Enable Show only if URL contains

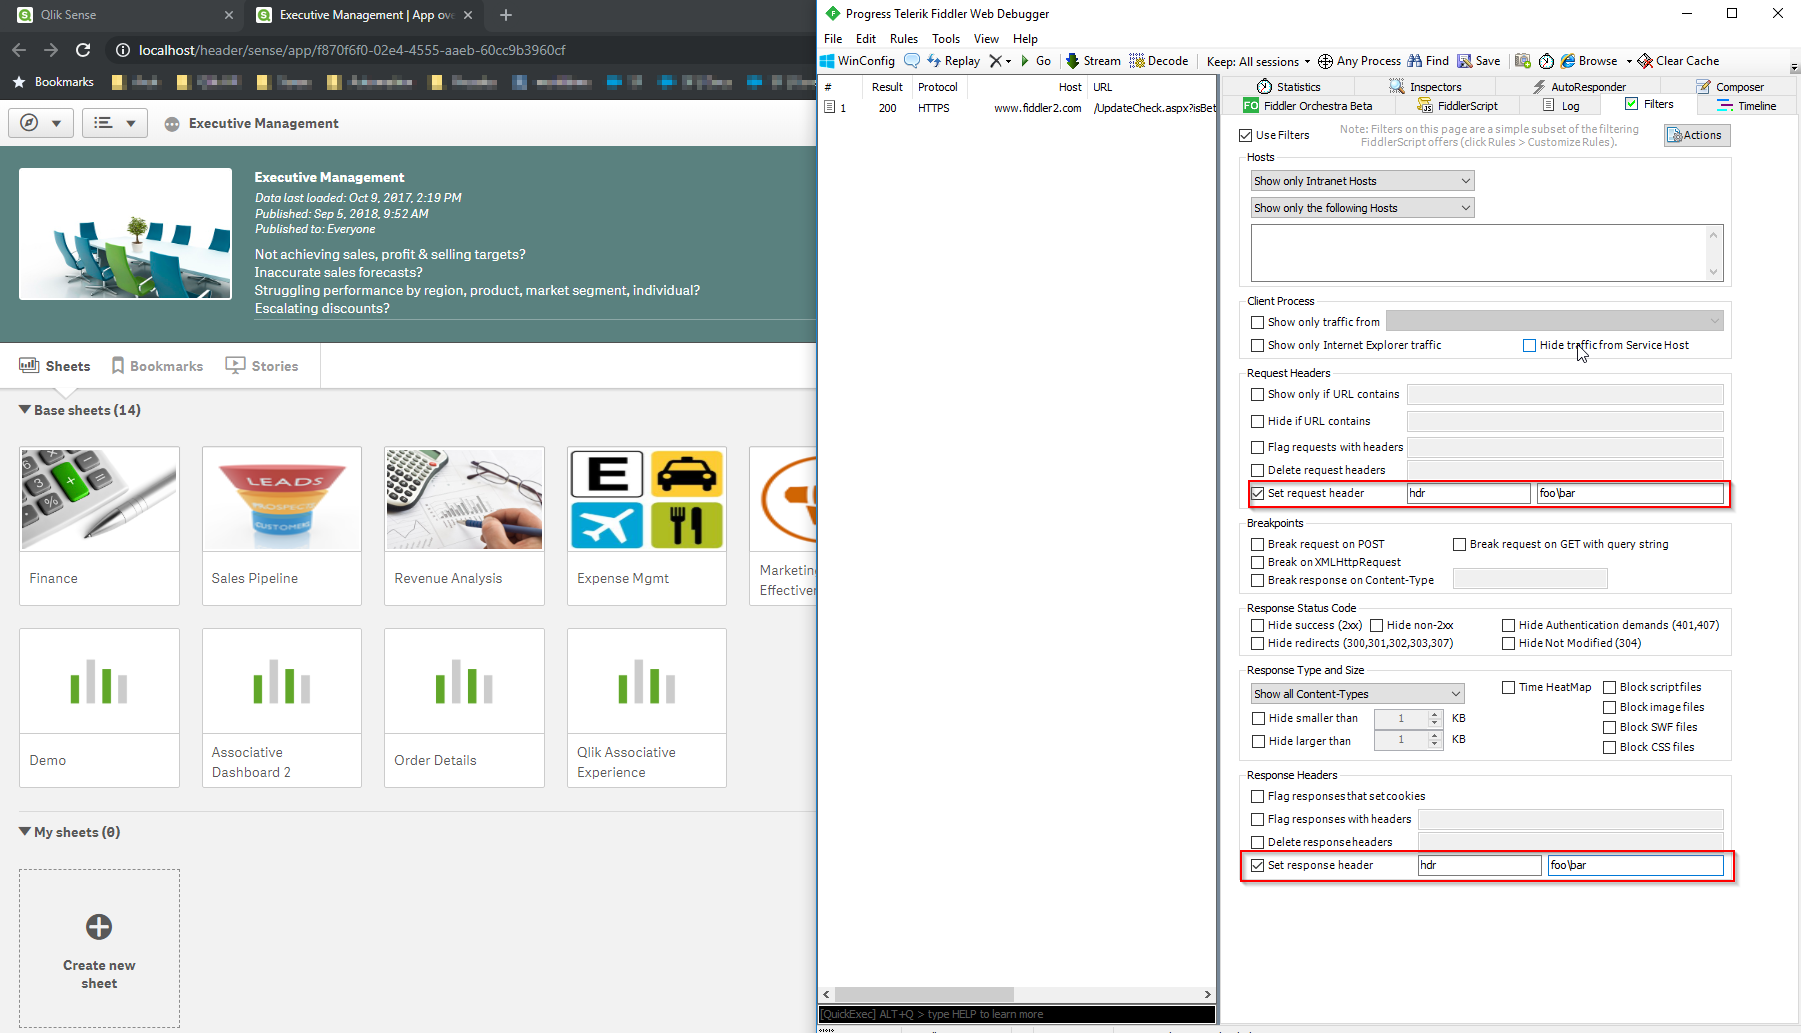pos(1258,394)
